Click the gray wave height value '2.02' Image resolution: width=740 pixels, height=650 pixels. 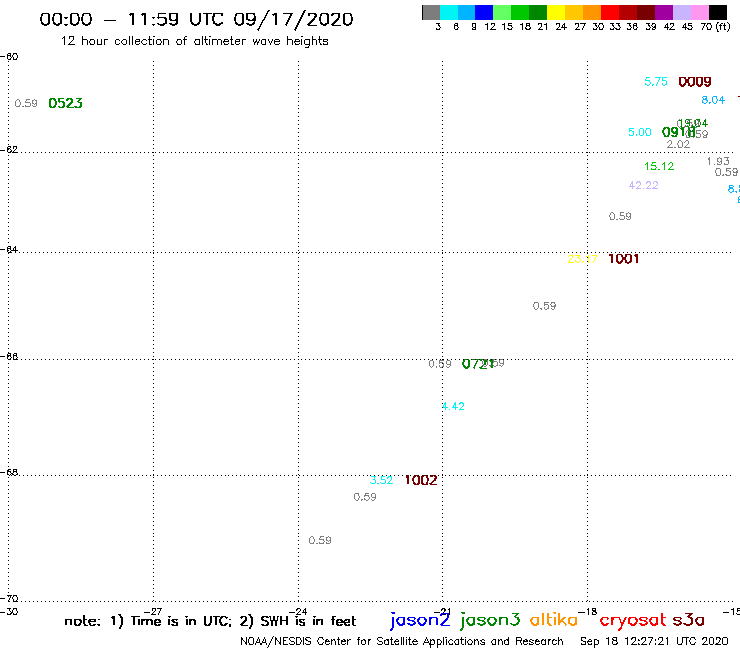pyautogui.click(x=678, y=144)
